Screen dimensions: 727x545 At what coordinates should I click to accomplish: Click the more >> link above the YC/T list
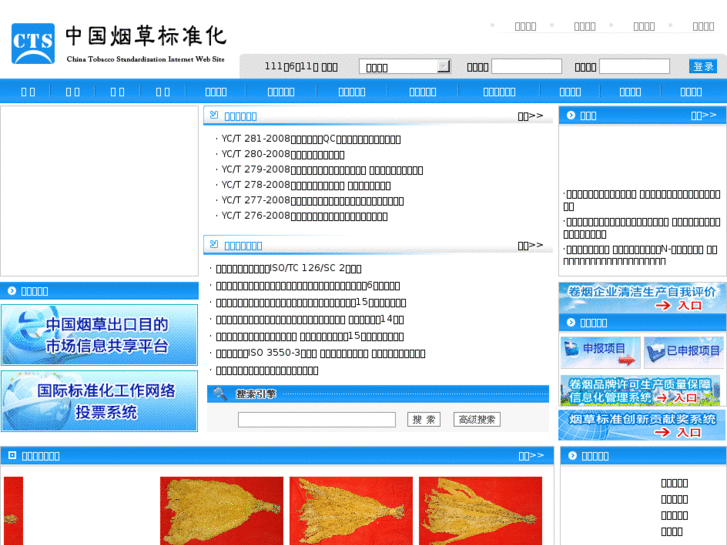[x=530, y=115]
